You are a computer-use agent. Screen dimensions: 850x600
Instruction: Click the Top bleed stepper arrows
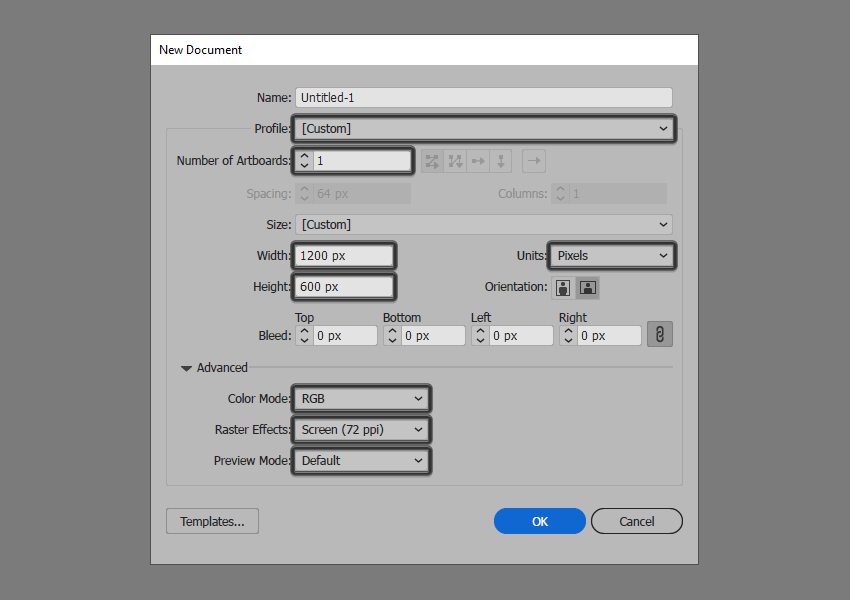[x=304, y=336]
